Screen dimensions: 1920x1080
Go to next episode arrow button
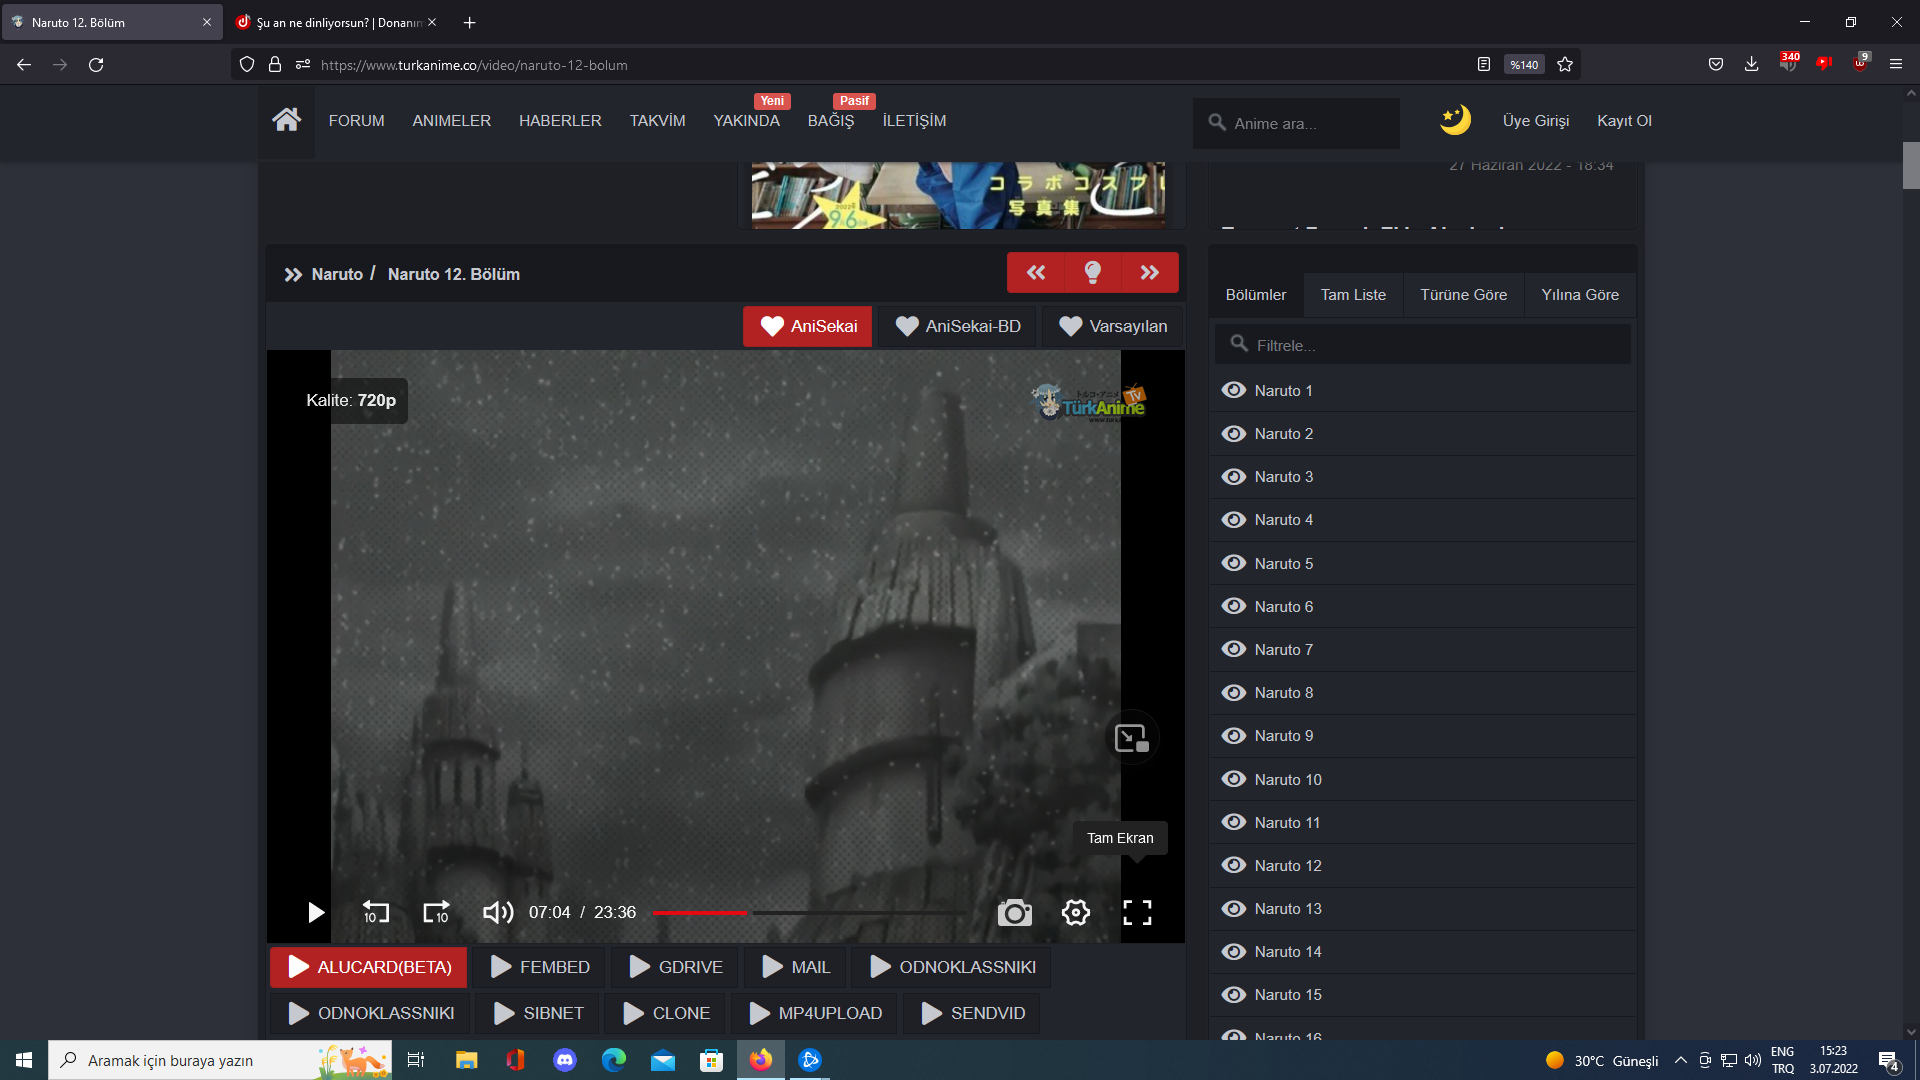[x=1150, y=273]
